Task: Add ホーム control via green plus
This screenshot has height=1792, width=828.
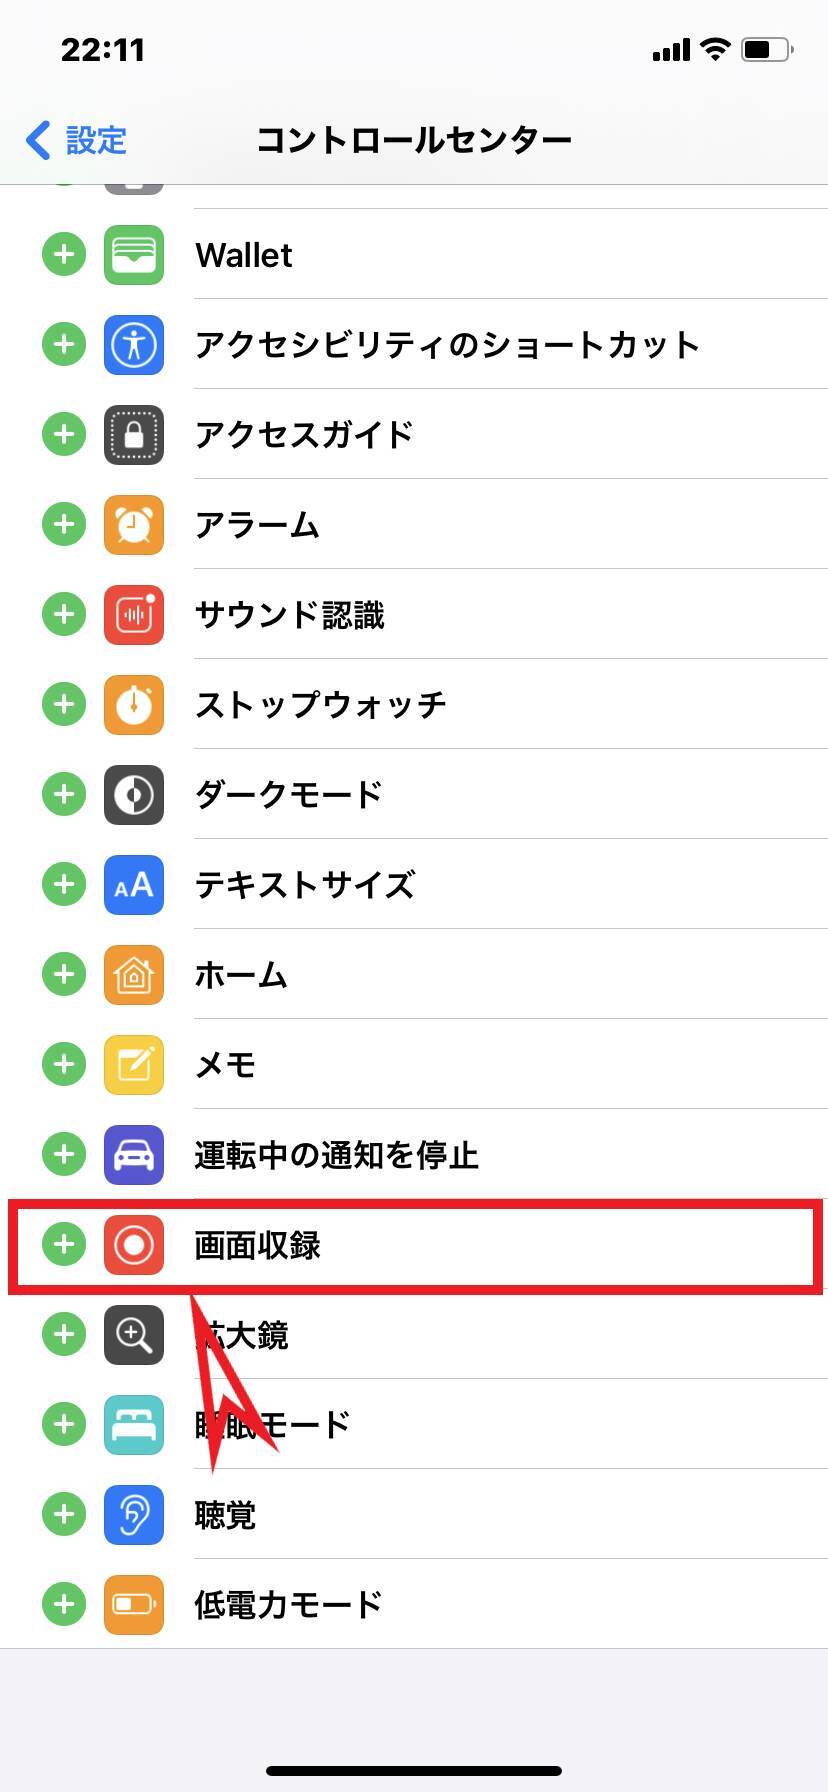Action: (64, 975)
